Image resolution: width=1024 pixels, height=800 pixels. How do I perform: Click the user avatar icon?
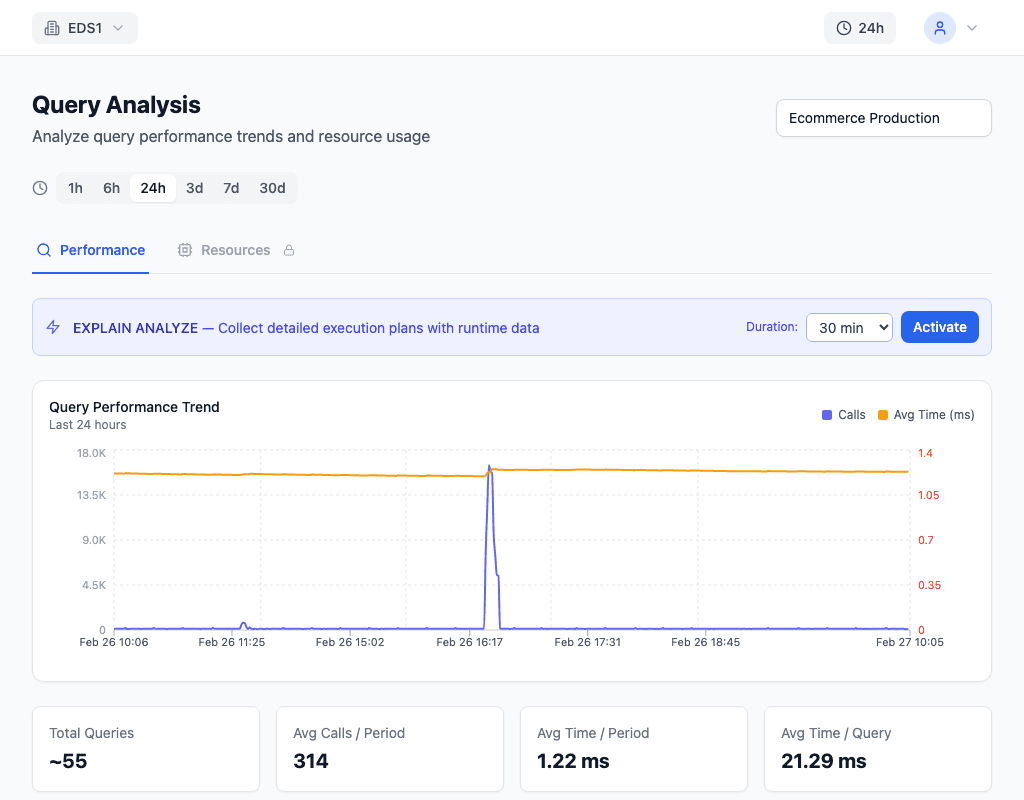tap(939, 28)
